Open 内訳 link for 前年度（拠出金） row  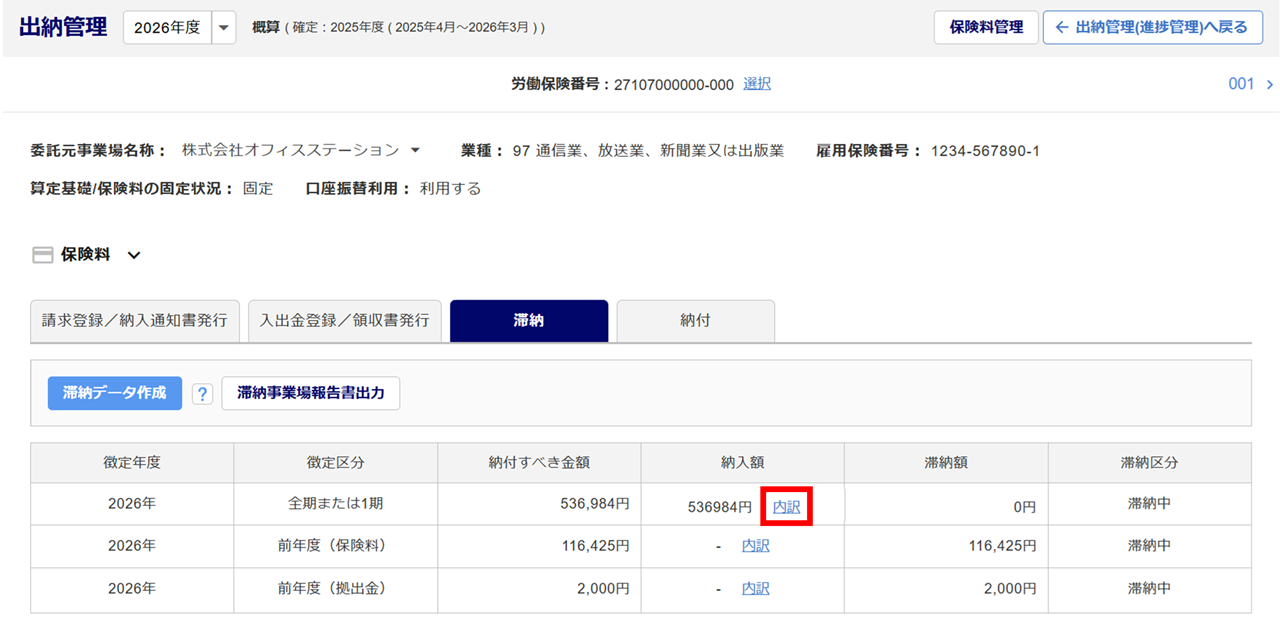pos(755,589)
